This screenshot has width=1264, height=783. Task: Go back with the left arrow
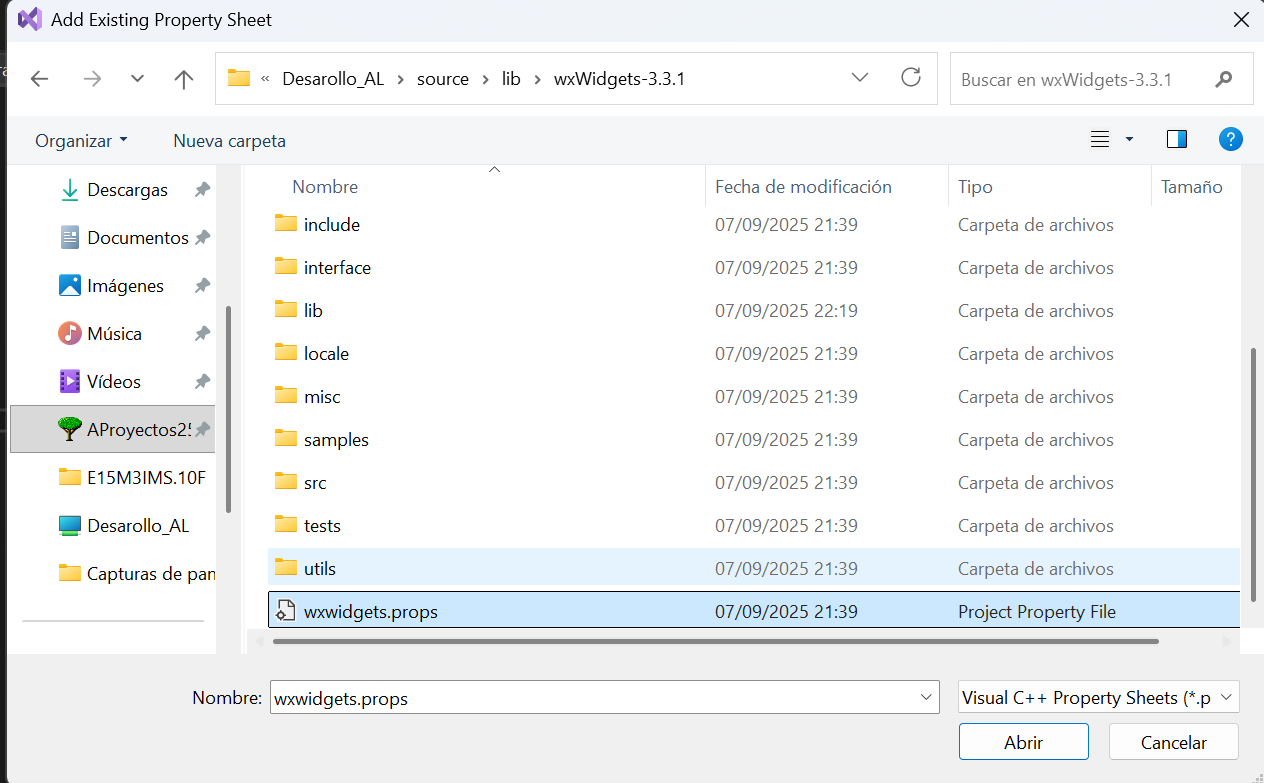40,79
